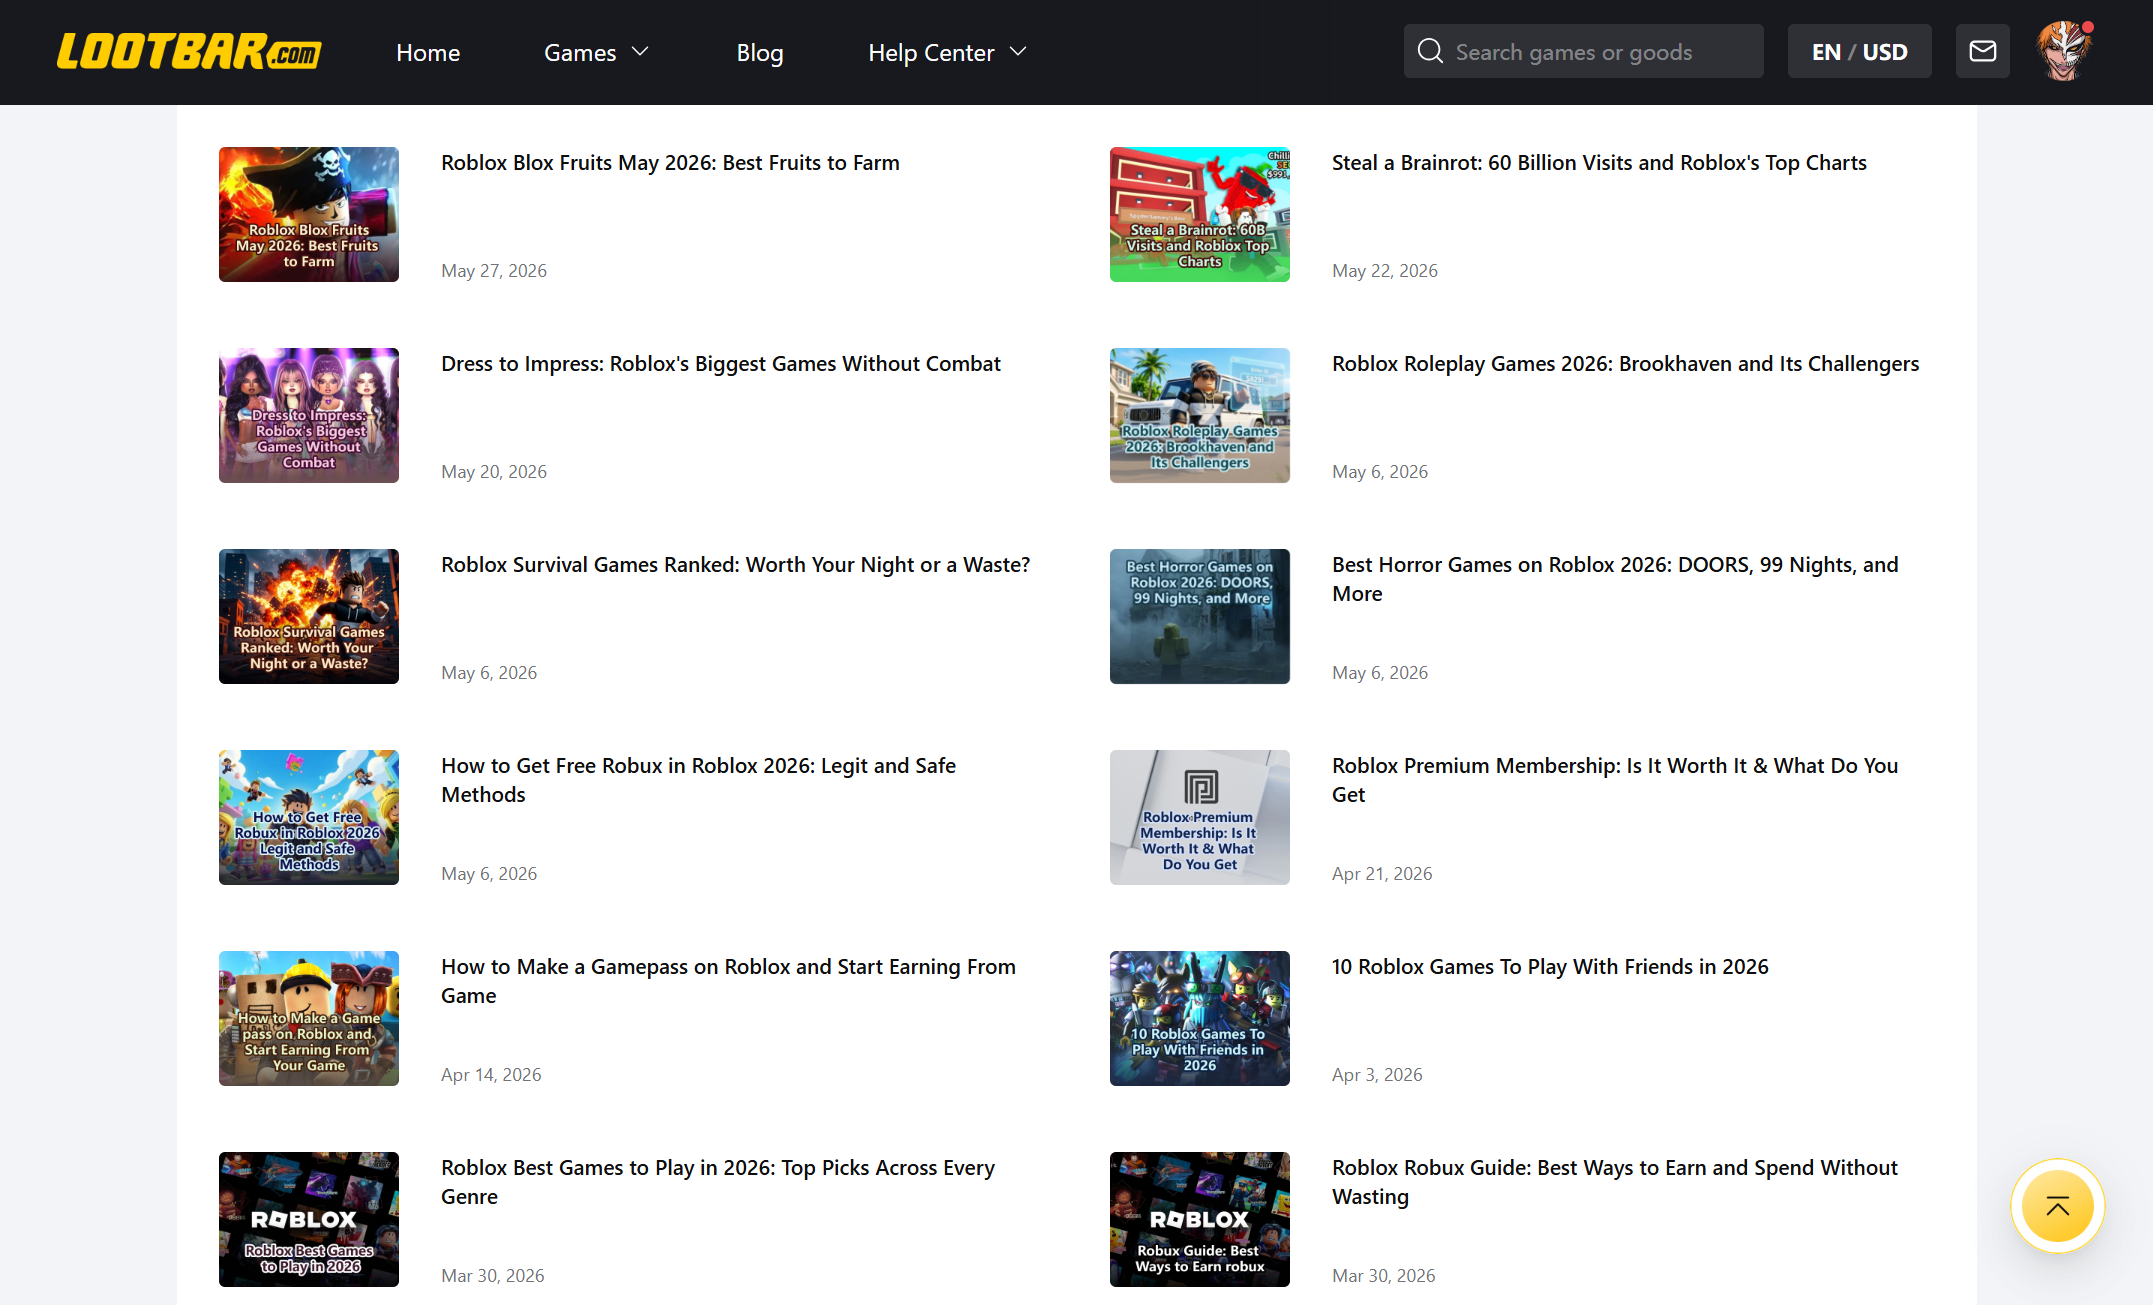Click the Apr 21, 2026 date
The height and width of the screenshot is (1305, 2153).
[x=1382, y=874]
